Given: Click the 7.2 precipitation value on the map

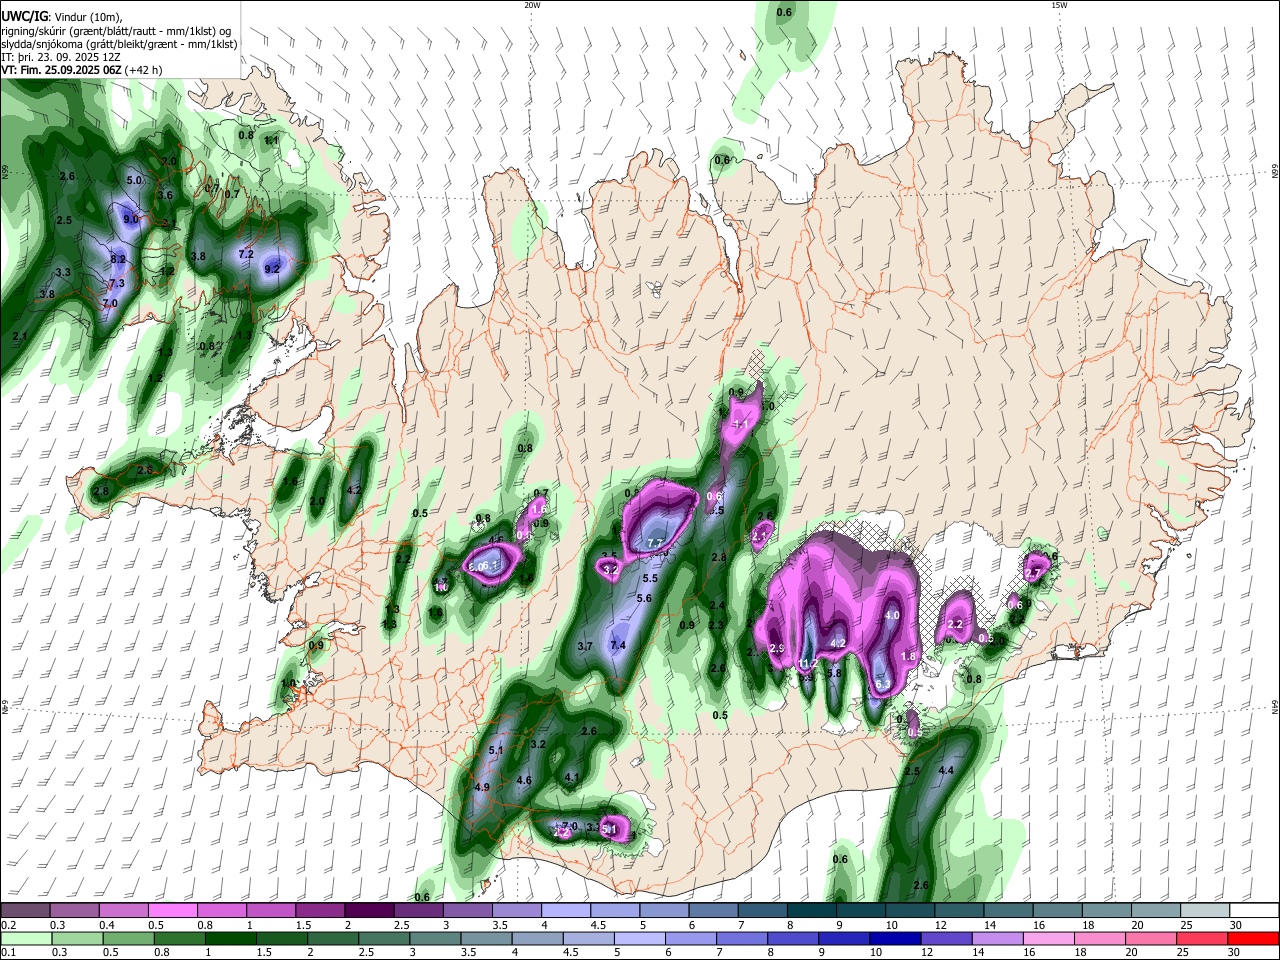Looking at the screenshot, I should [x=246, y=255].
